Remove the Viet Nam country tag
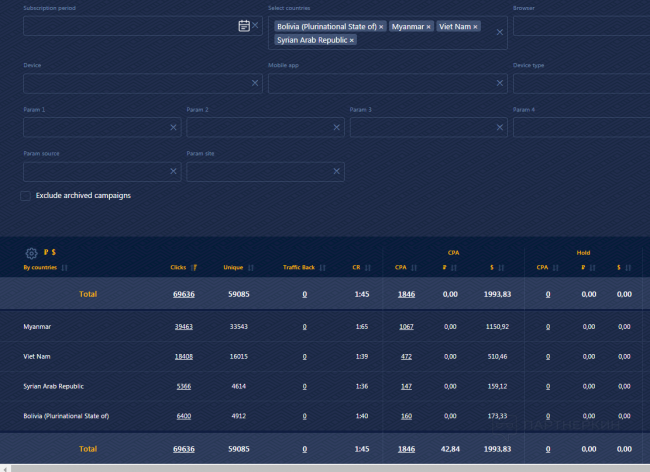The image size is (650, 472). (x=476, y=26)
